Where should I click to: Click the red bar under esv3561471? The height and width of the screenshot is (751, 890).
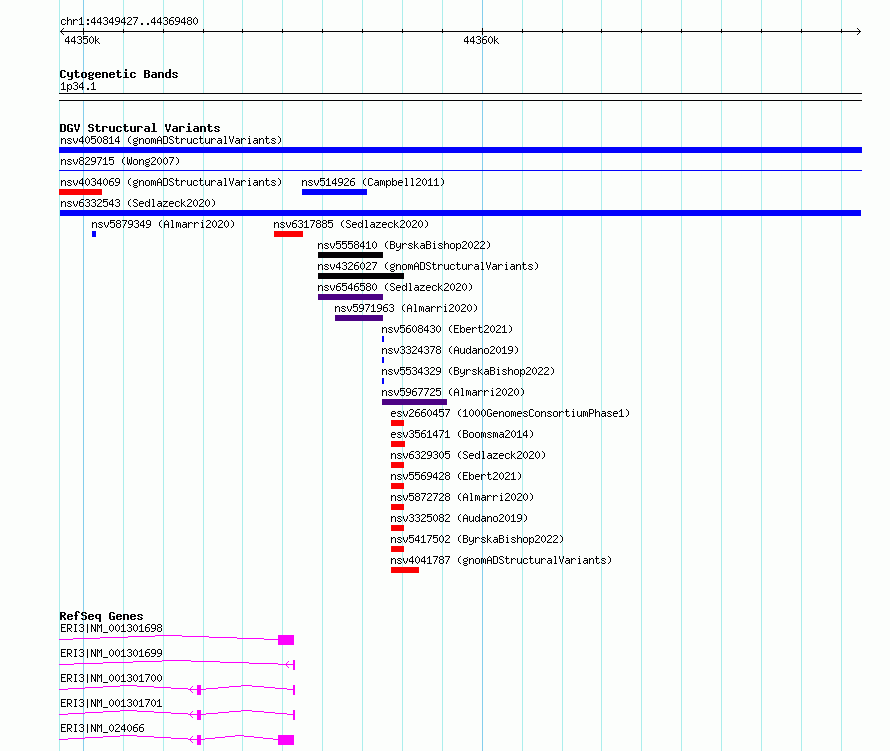click(x=398, y=444)
